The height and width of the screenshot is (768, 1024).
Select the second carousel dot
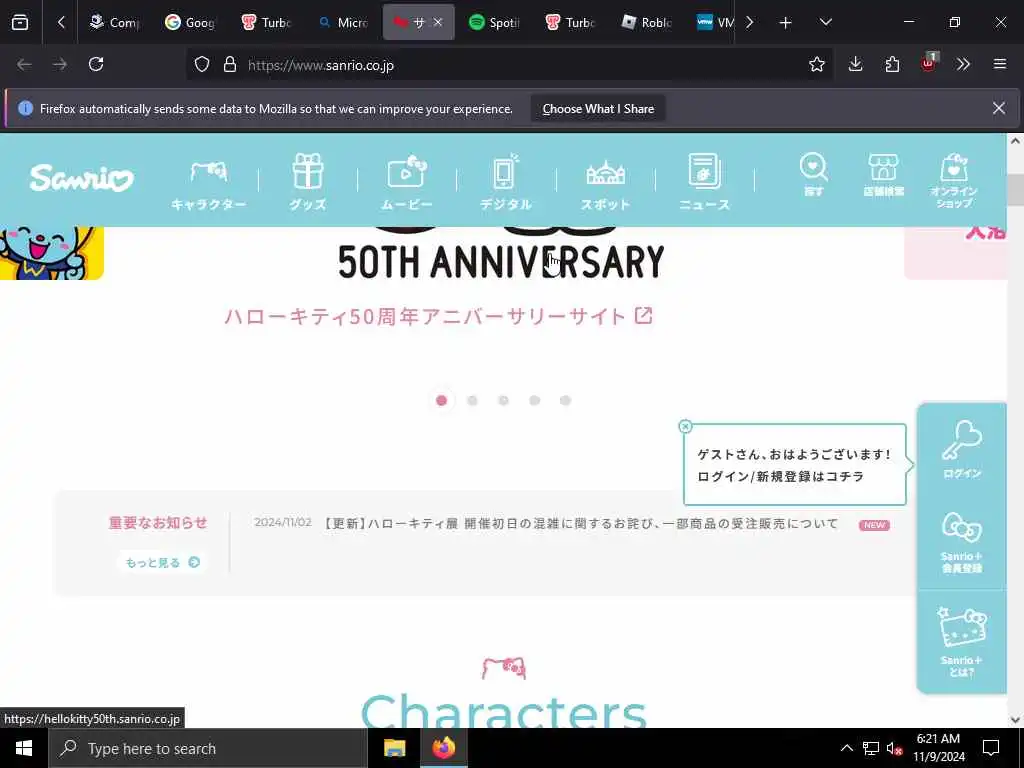[472, 400]
